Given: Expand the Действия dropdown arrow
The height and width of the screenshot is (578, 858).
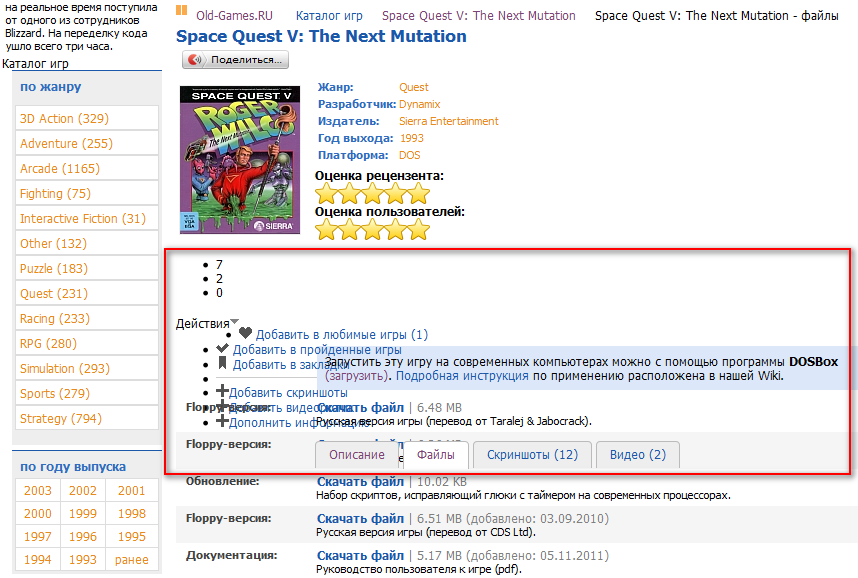Looking at the screenshot, I should (235, 322).
